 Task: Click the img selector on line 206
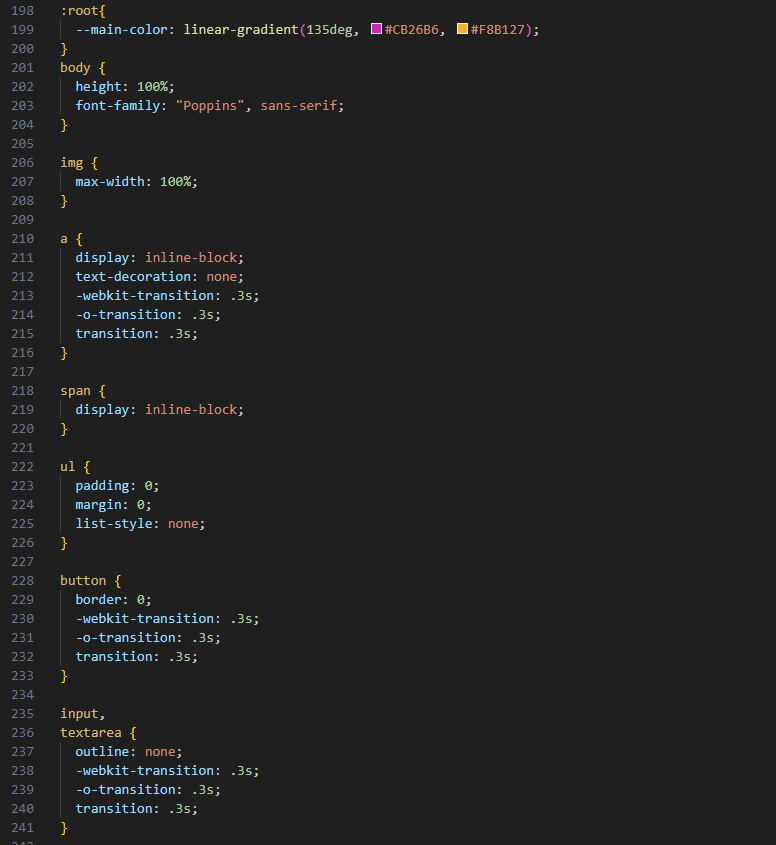click(71, 163)
